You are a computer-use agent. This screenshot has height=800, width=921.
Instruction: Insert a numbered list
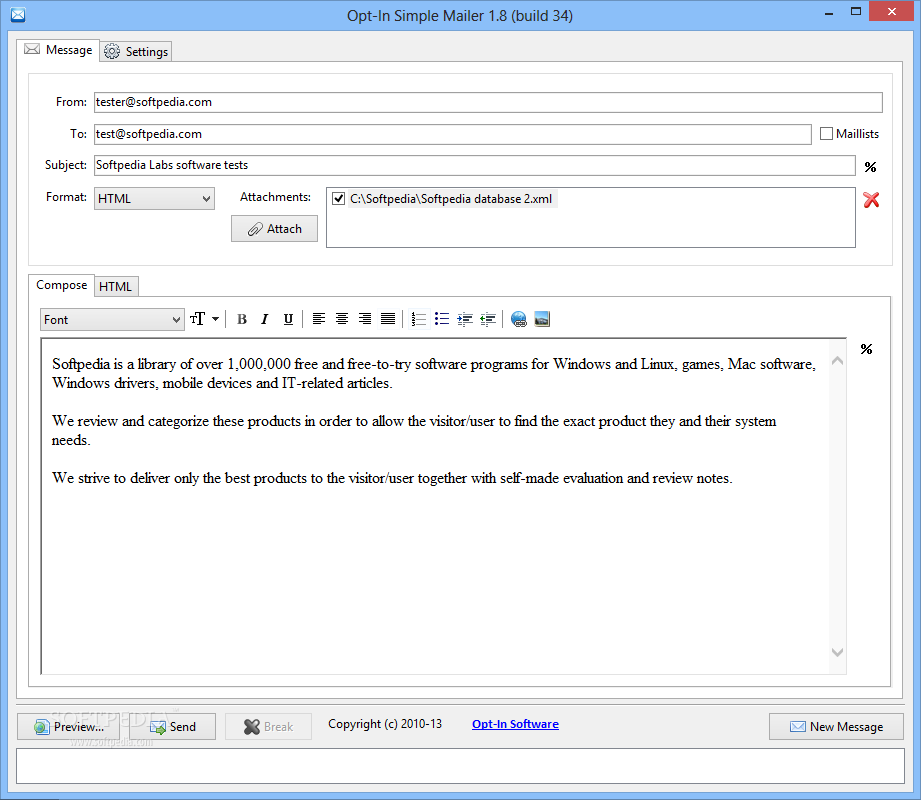419,319
